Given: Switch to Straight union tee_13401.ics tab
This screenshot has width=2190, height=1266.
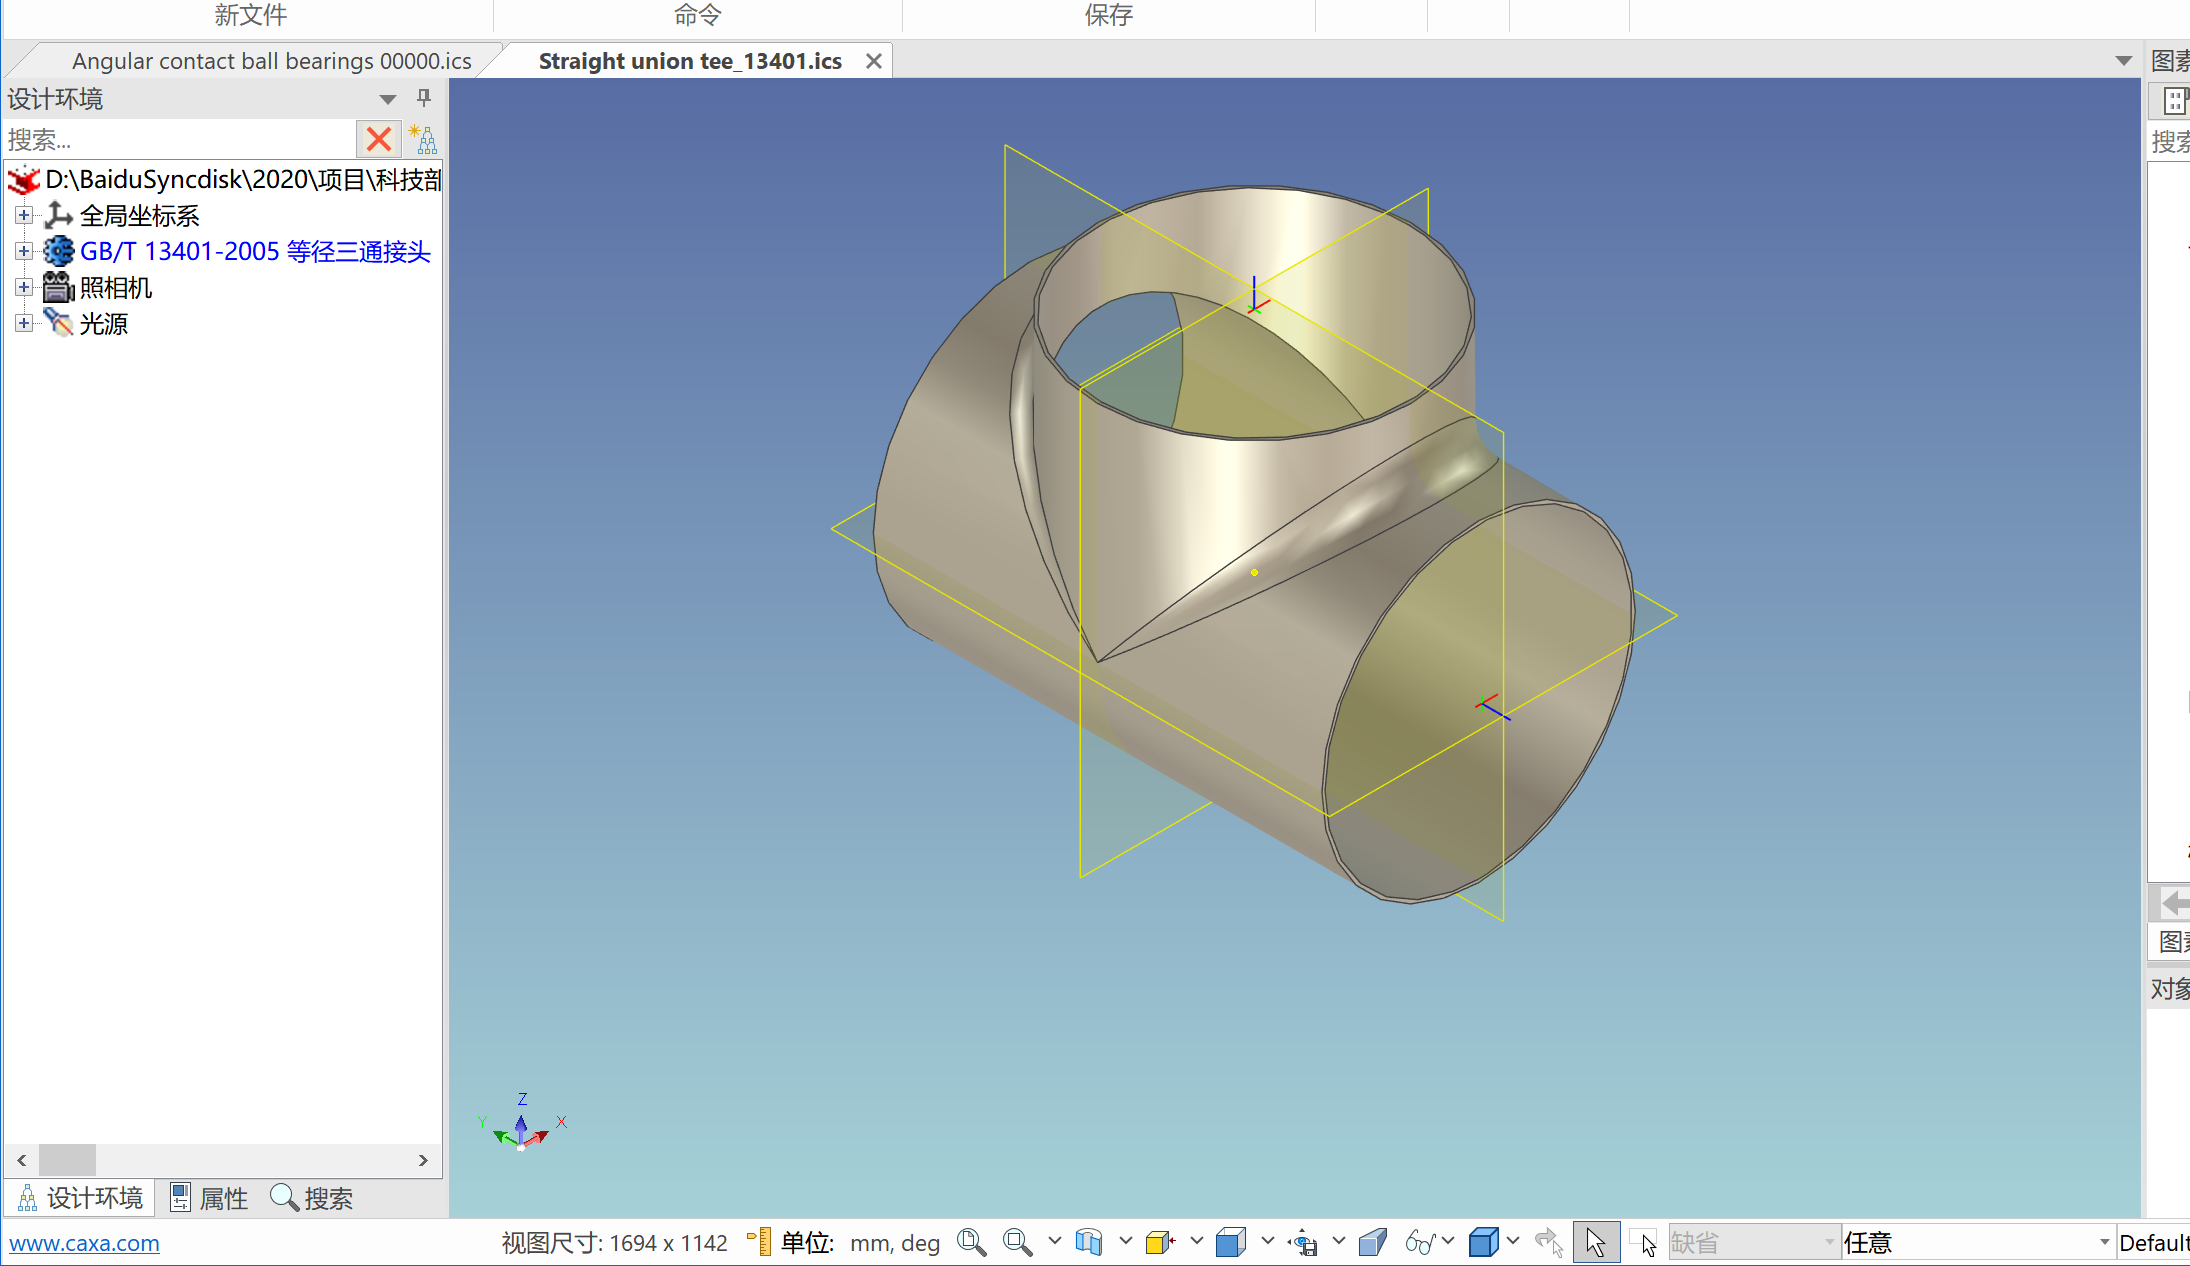Looking at the screenshot, I should [690, 61].
